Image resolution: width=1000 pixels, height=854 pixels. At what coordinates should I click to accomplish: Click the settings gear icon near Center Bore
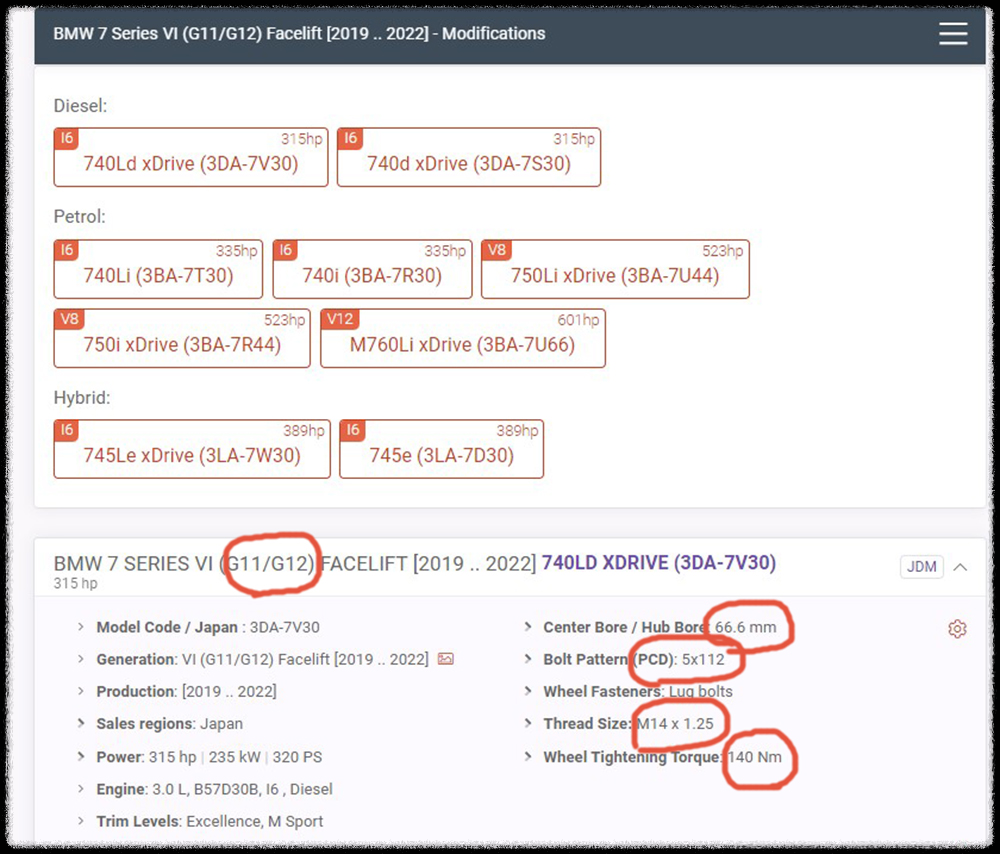point(957,628)
